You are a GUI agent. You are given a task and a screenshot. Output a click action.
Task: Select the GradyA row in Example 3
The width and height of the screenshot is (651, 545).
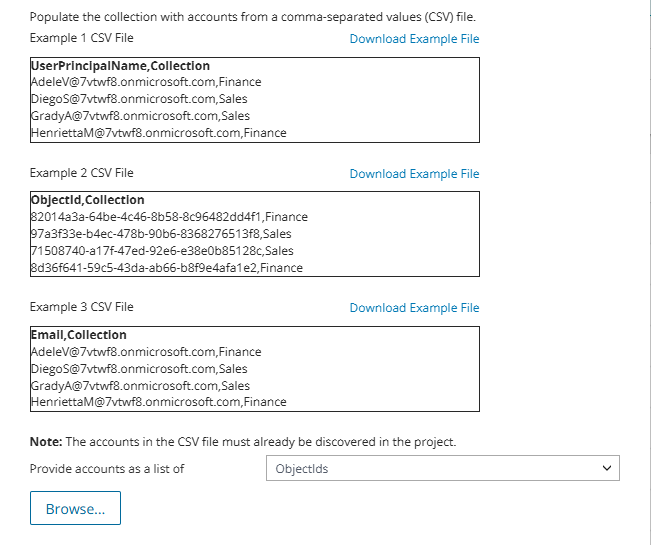click(140, 386)
